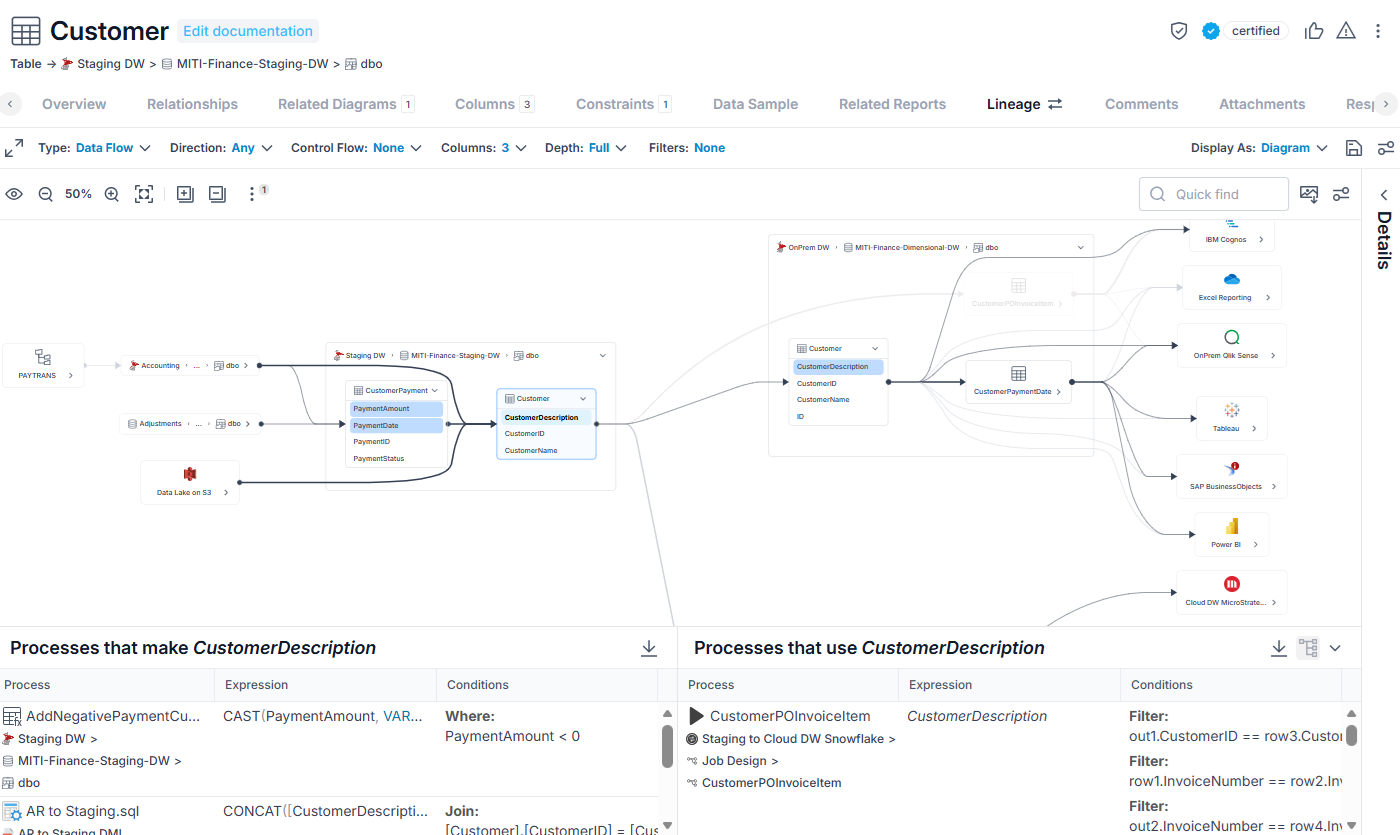Click the warning triangle icon
Screen dimensions: 1400x835
pos(1346,31)
